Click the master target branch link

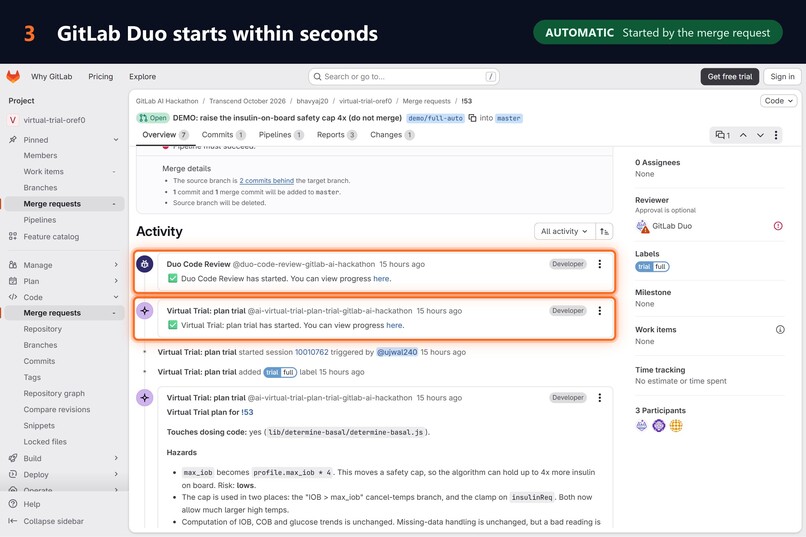tap(509, 118)
